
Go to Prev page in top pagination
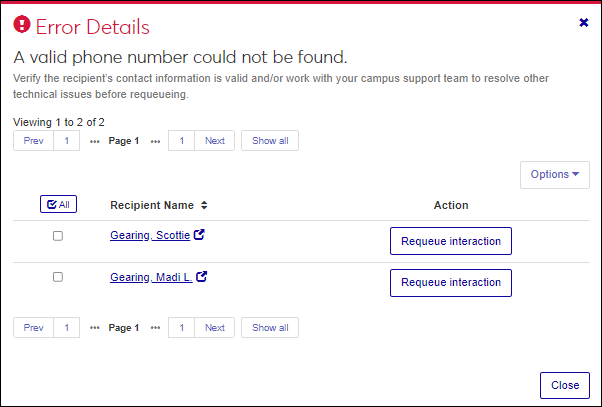(x=33, y=141)
